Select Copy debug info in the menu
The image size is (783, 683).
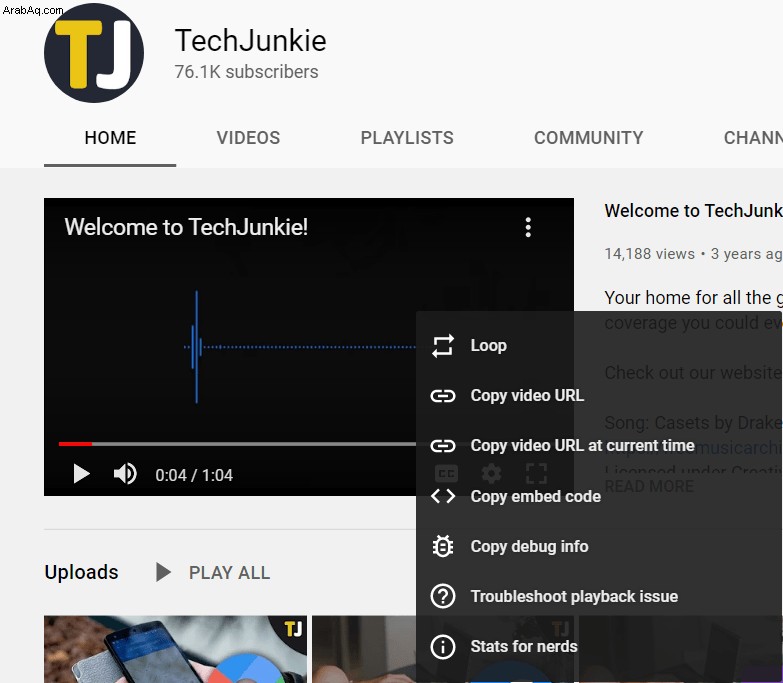click(x=598, y=546)
